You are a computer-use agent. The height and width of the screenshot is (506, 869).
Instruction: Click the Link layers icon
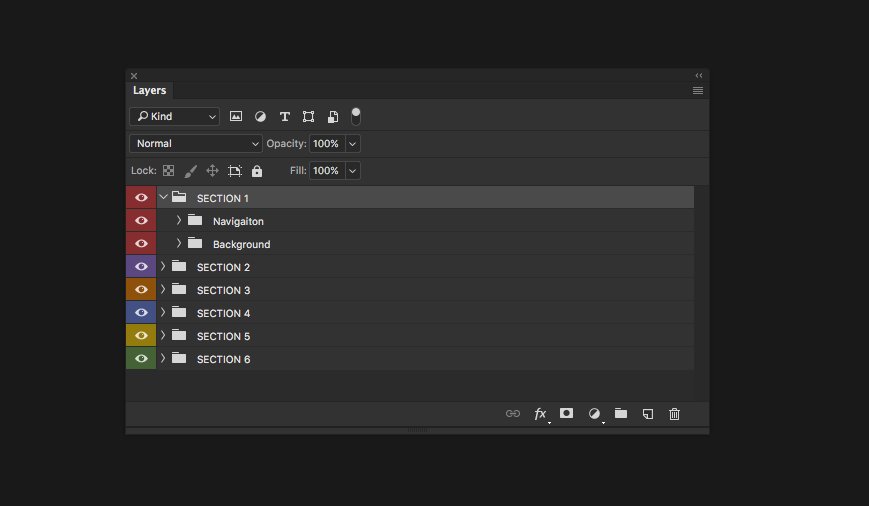(513, 413)
